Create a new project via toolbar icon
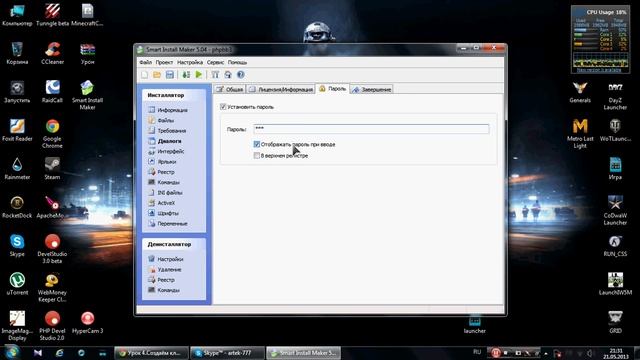Image resolution: width=640 pixels, height=360 pixels. [144, 75]
